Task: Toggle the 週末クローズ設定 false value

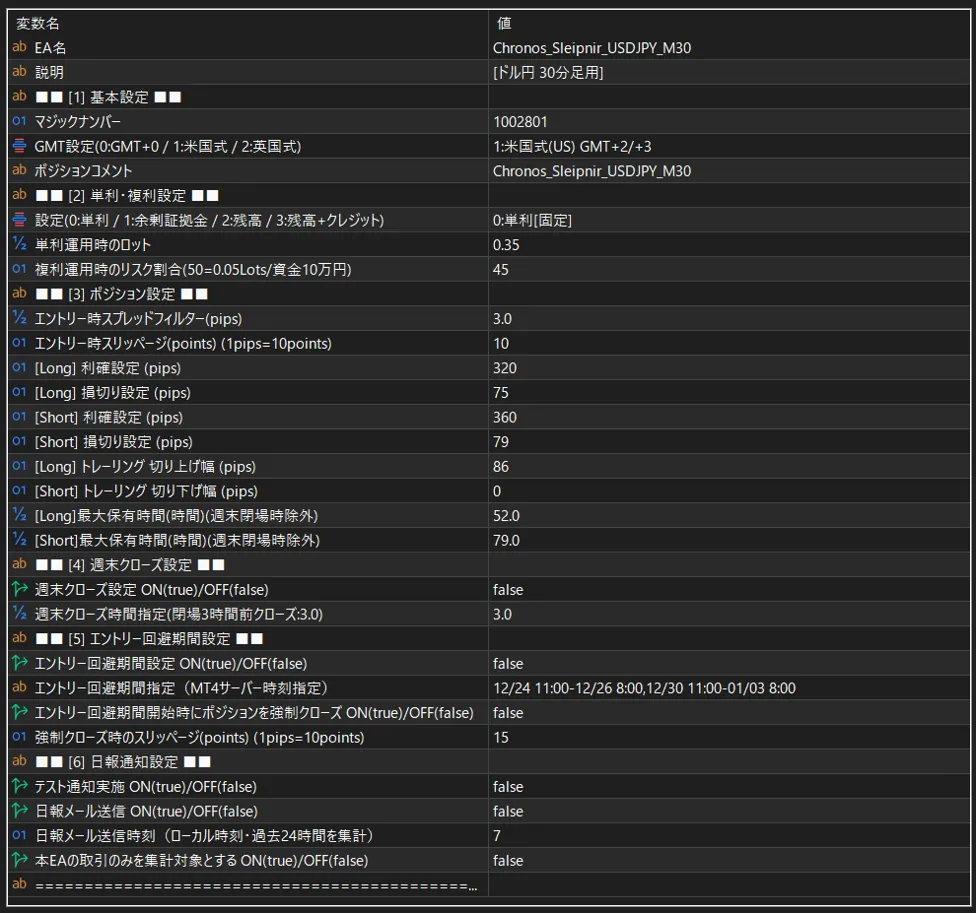Action: (x=730, y=589)
